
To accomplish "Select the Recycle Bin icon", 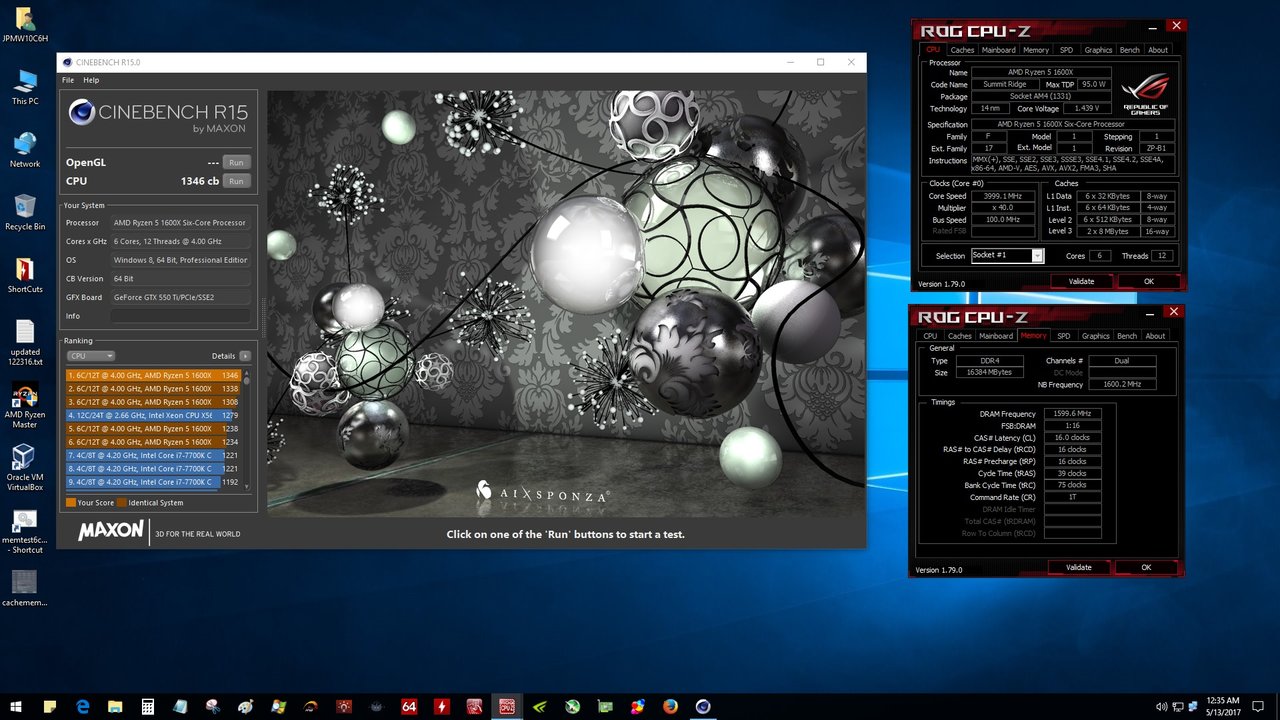I will pyautogui.click(x=25, y=212).
